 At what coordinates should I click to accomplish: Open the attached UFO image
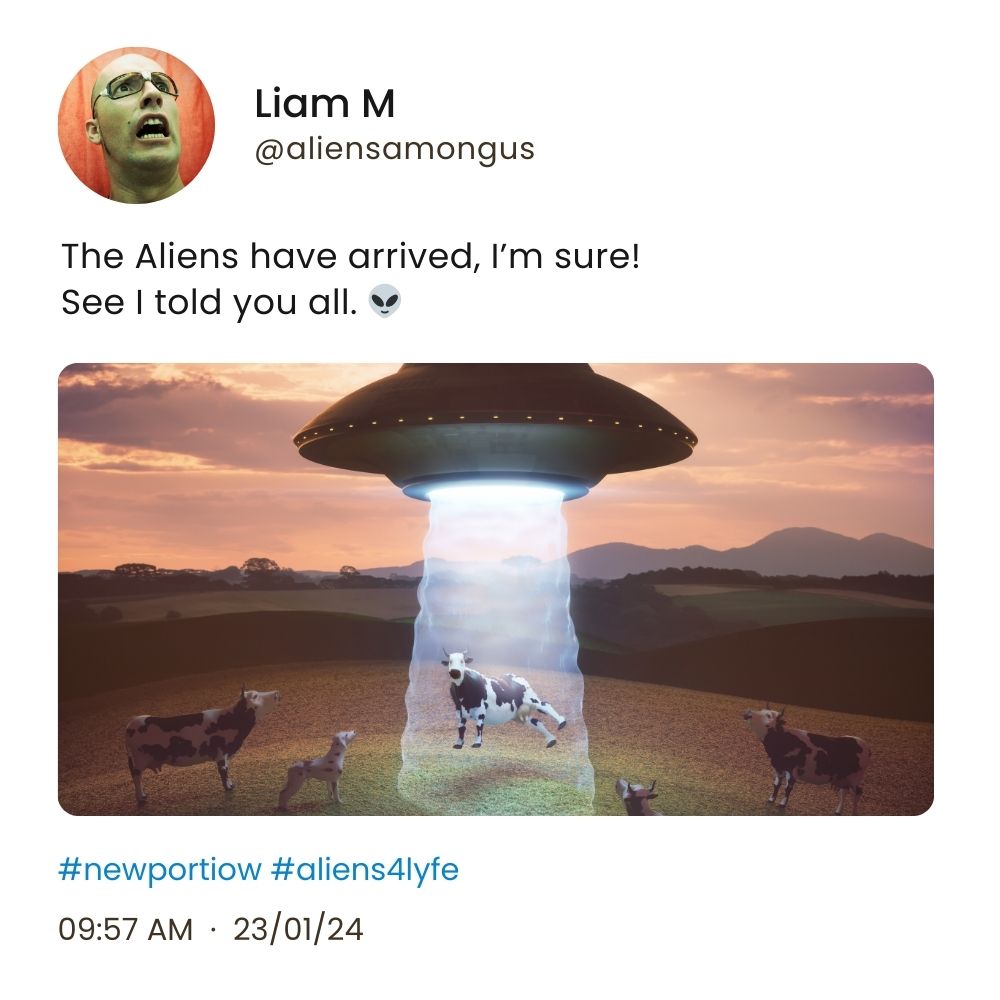pos(496,589)
